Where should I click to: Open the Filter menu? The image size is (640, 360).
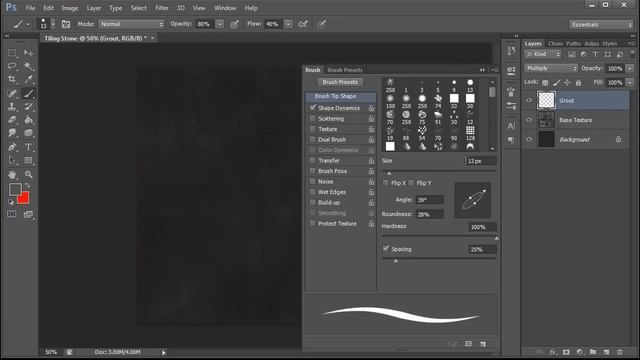pos(162,8)
